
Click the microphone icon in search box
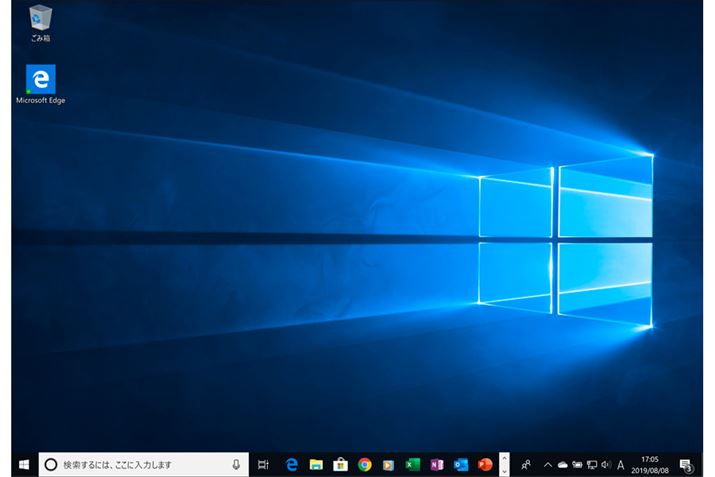coord(236,464)
